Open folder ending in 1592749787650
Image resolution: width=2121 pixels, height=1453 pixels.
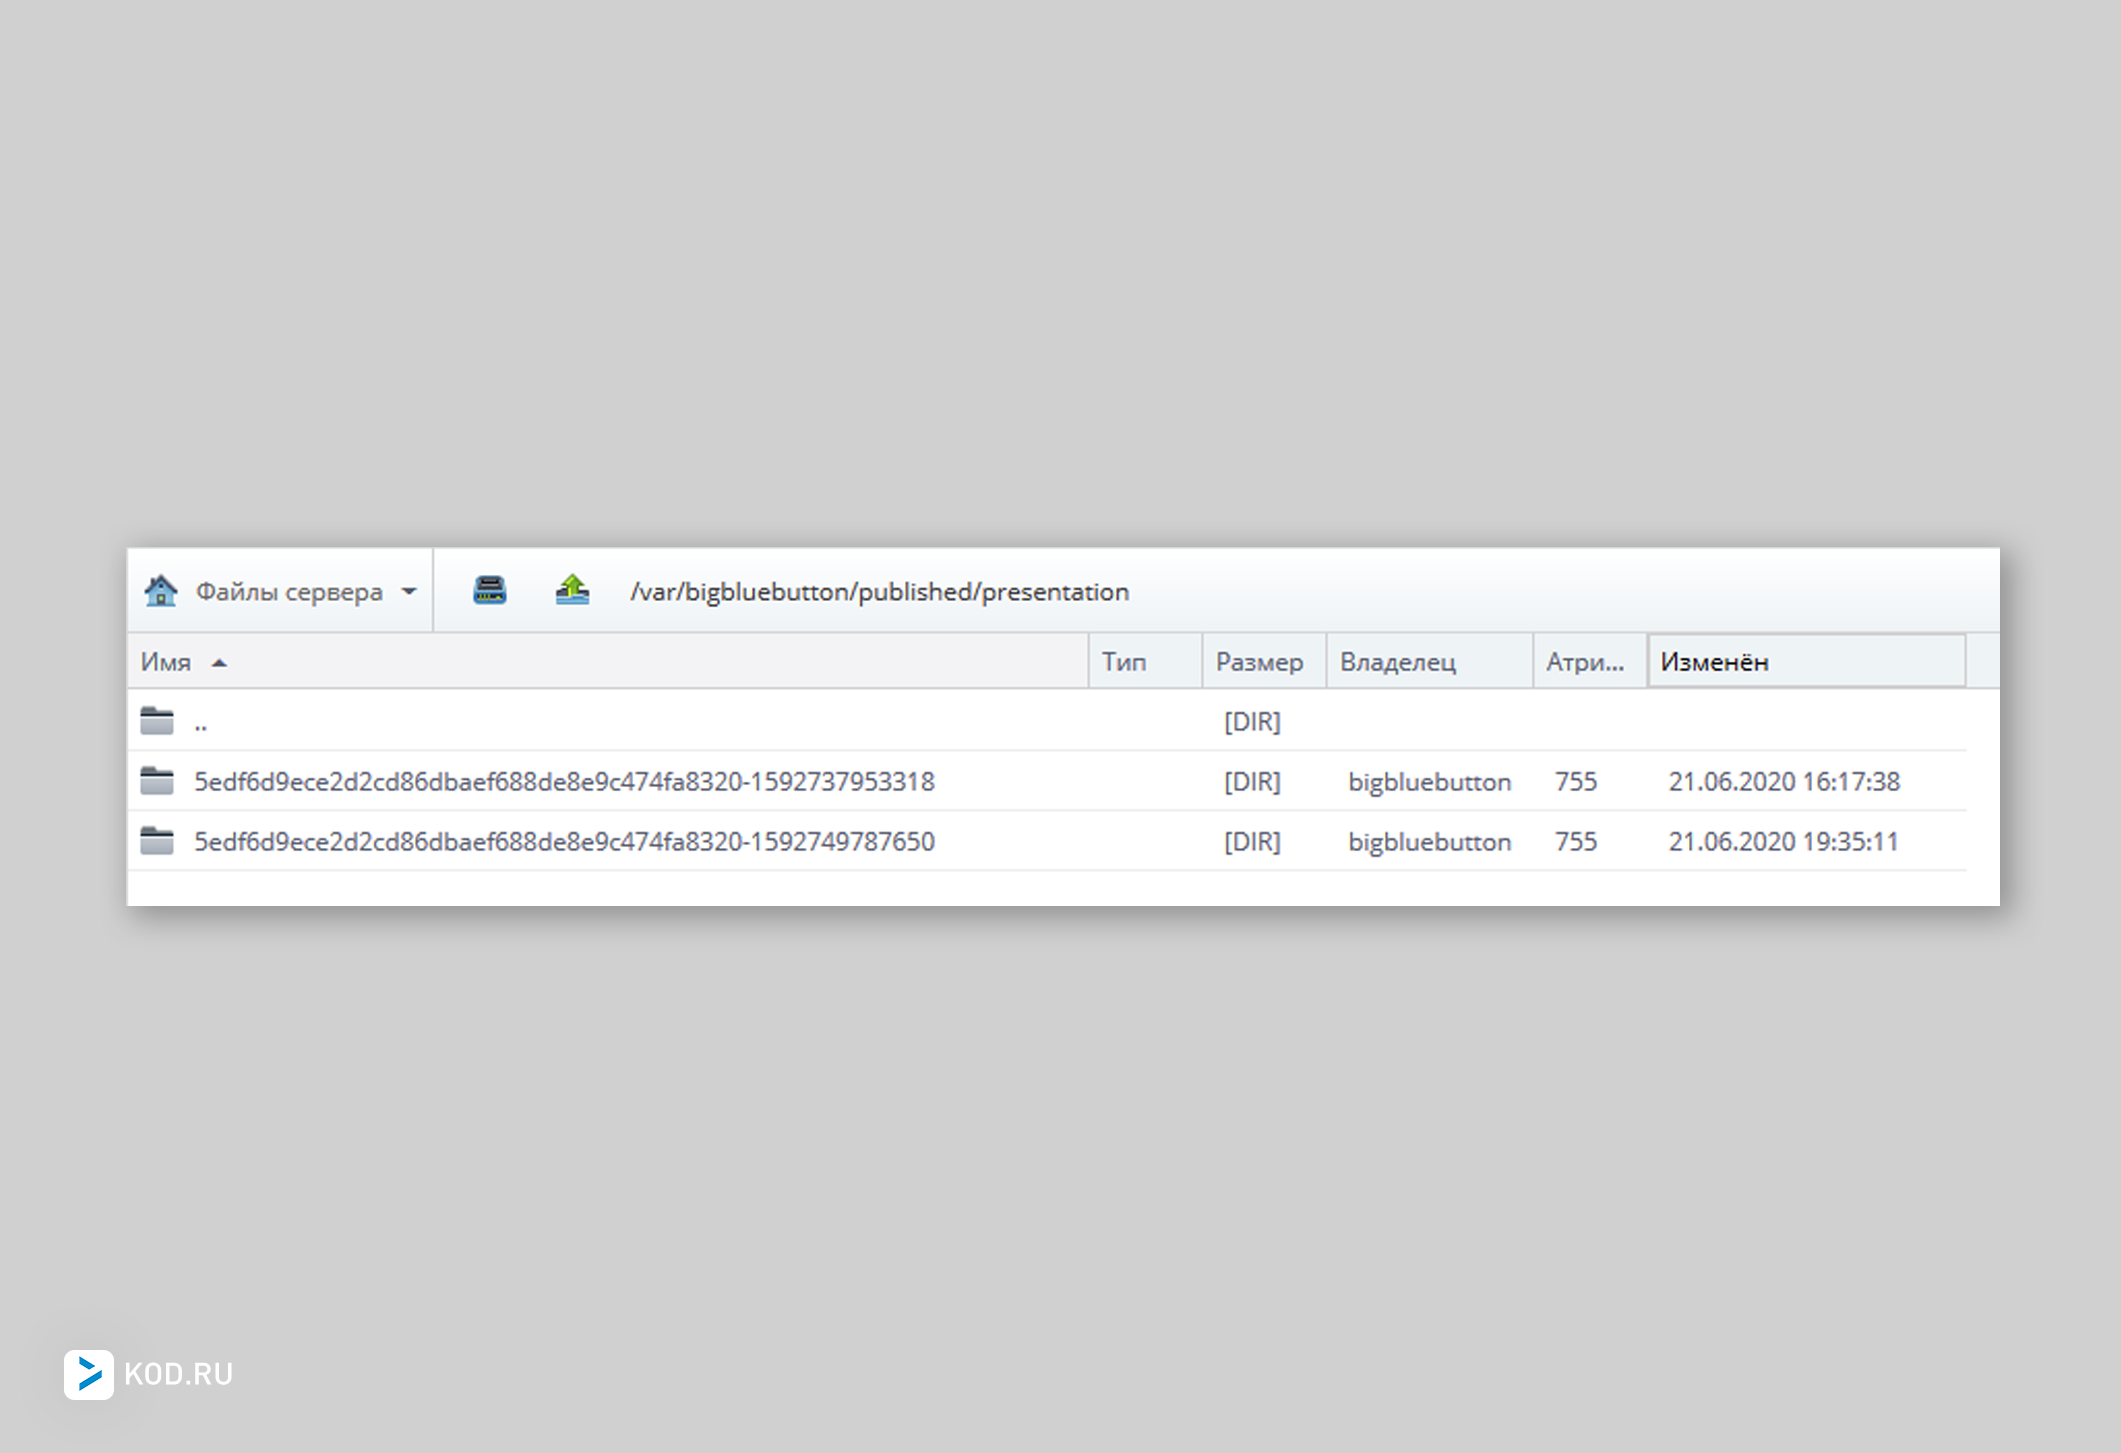click(x=564, y=842)
